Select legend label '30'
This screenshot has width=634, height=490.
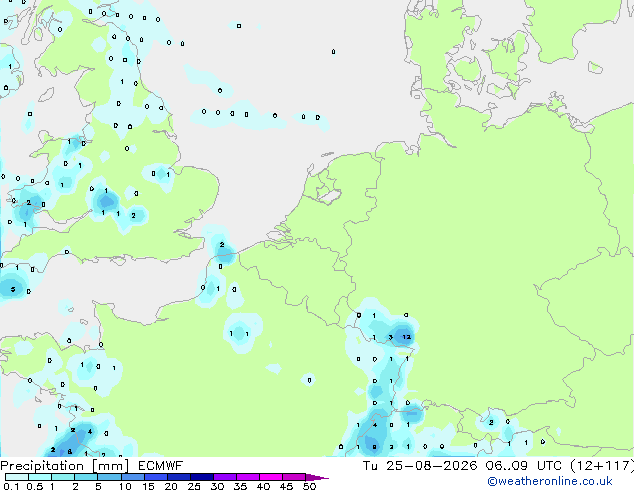coord(217,486)
